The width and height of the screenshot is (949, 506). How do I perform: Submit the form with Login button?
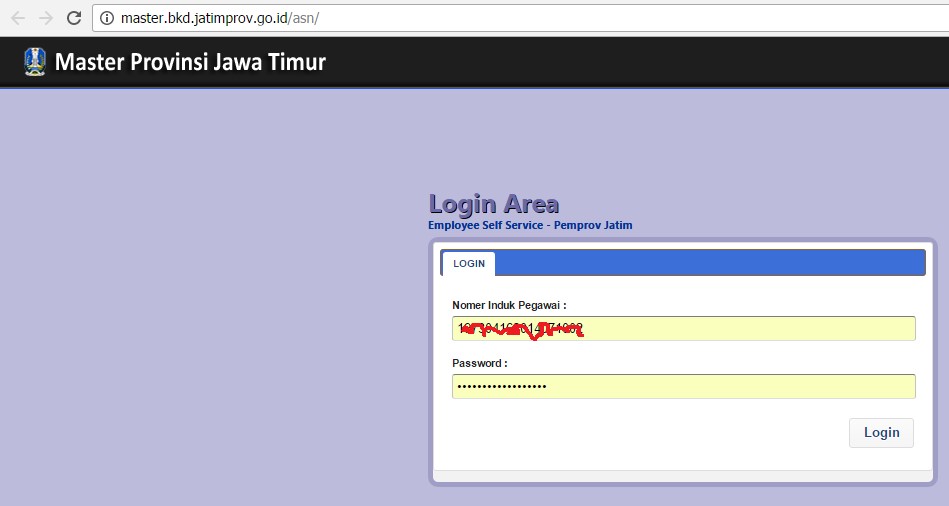(x=881, y=433)
